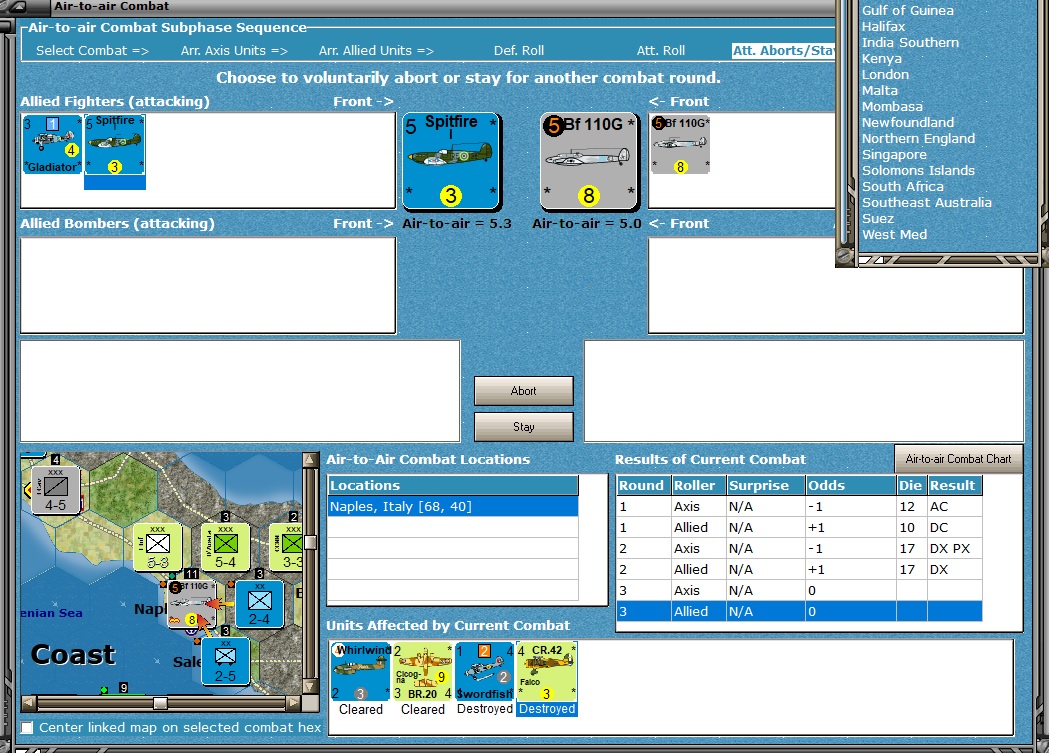Select the Def. Roll subphase step
Screen dimensions: 1049x753
pyautogui.click(x=518, y=51)
